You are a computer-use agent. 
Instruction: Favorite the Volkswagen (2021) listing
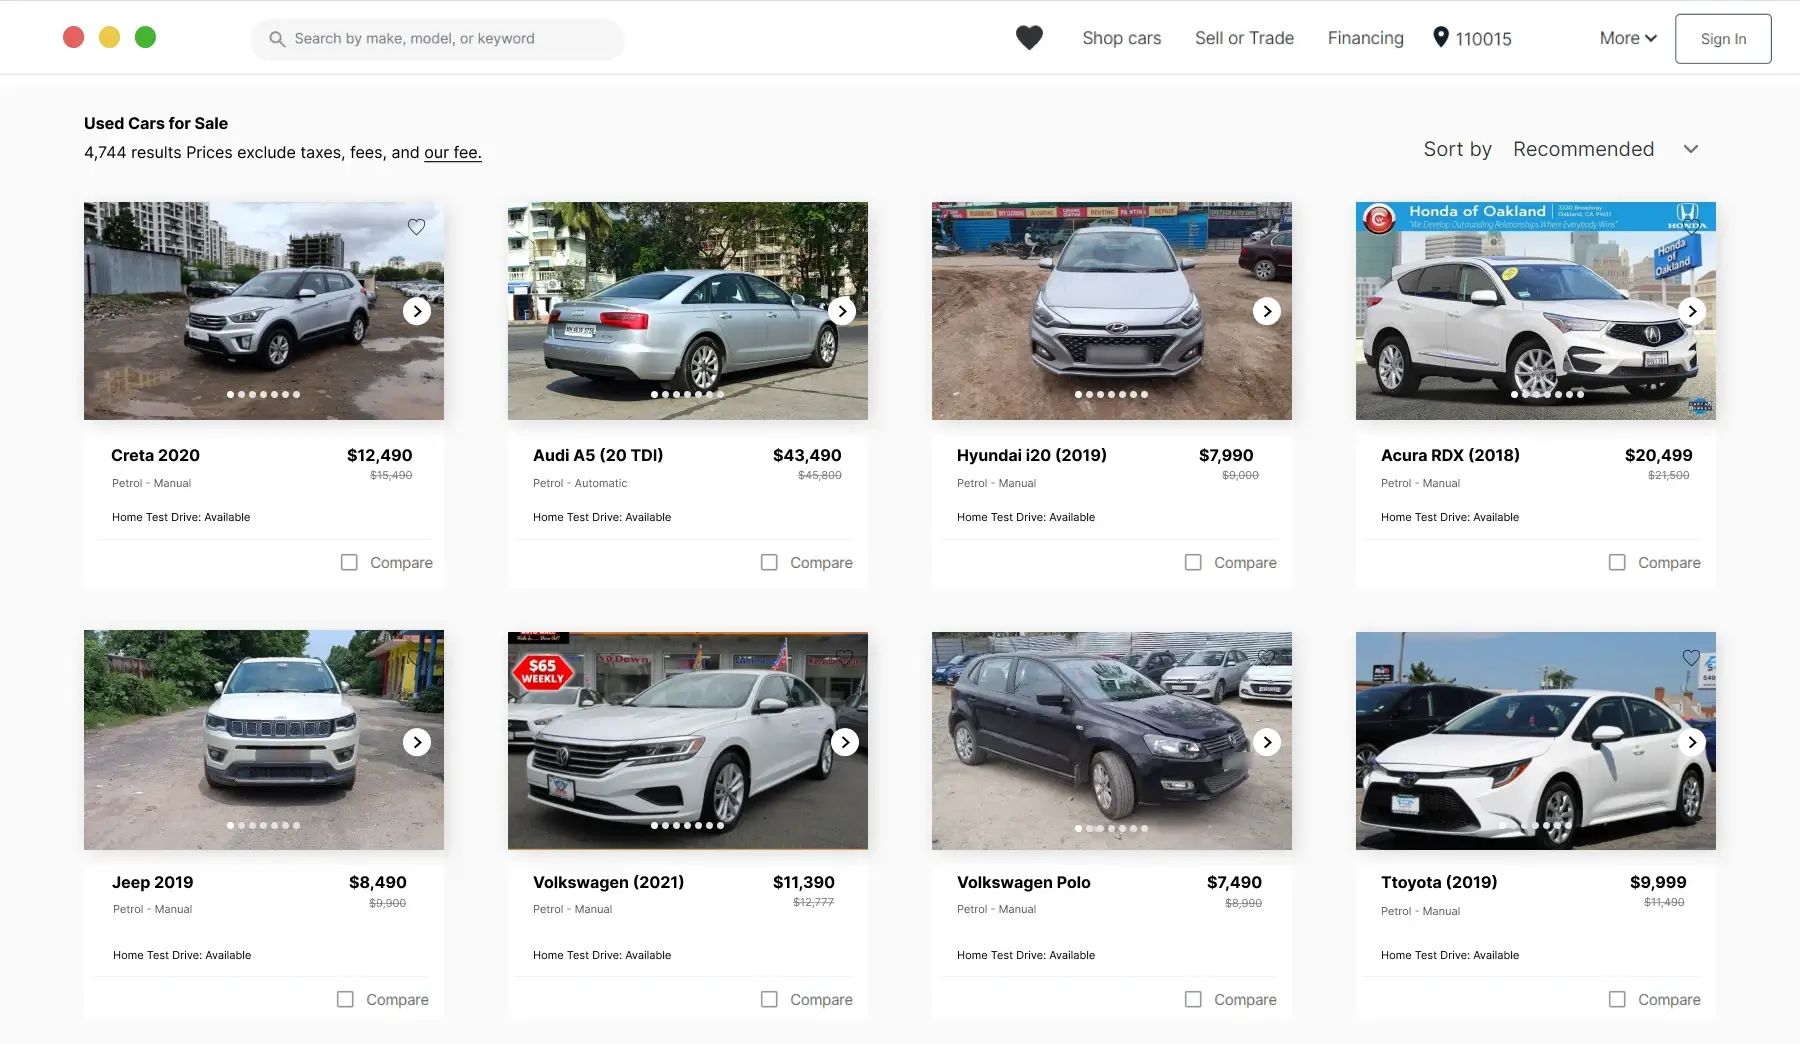(844, 658)
